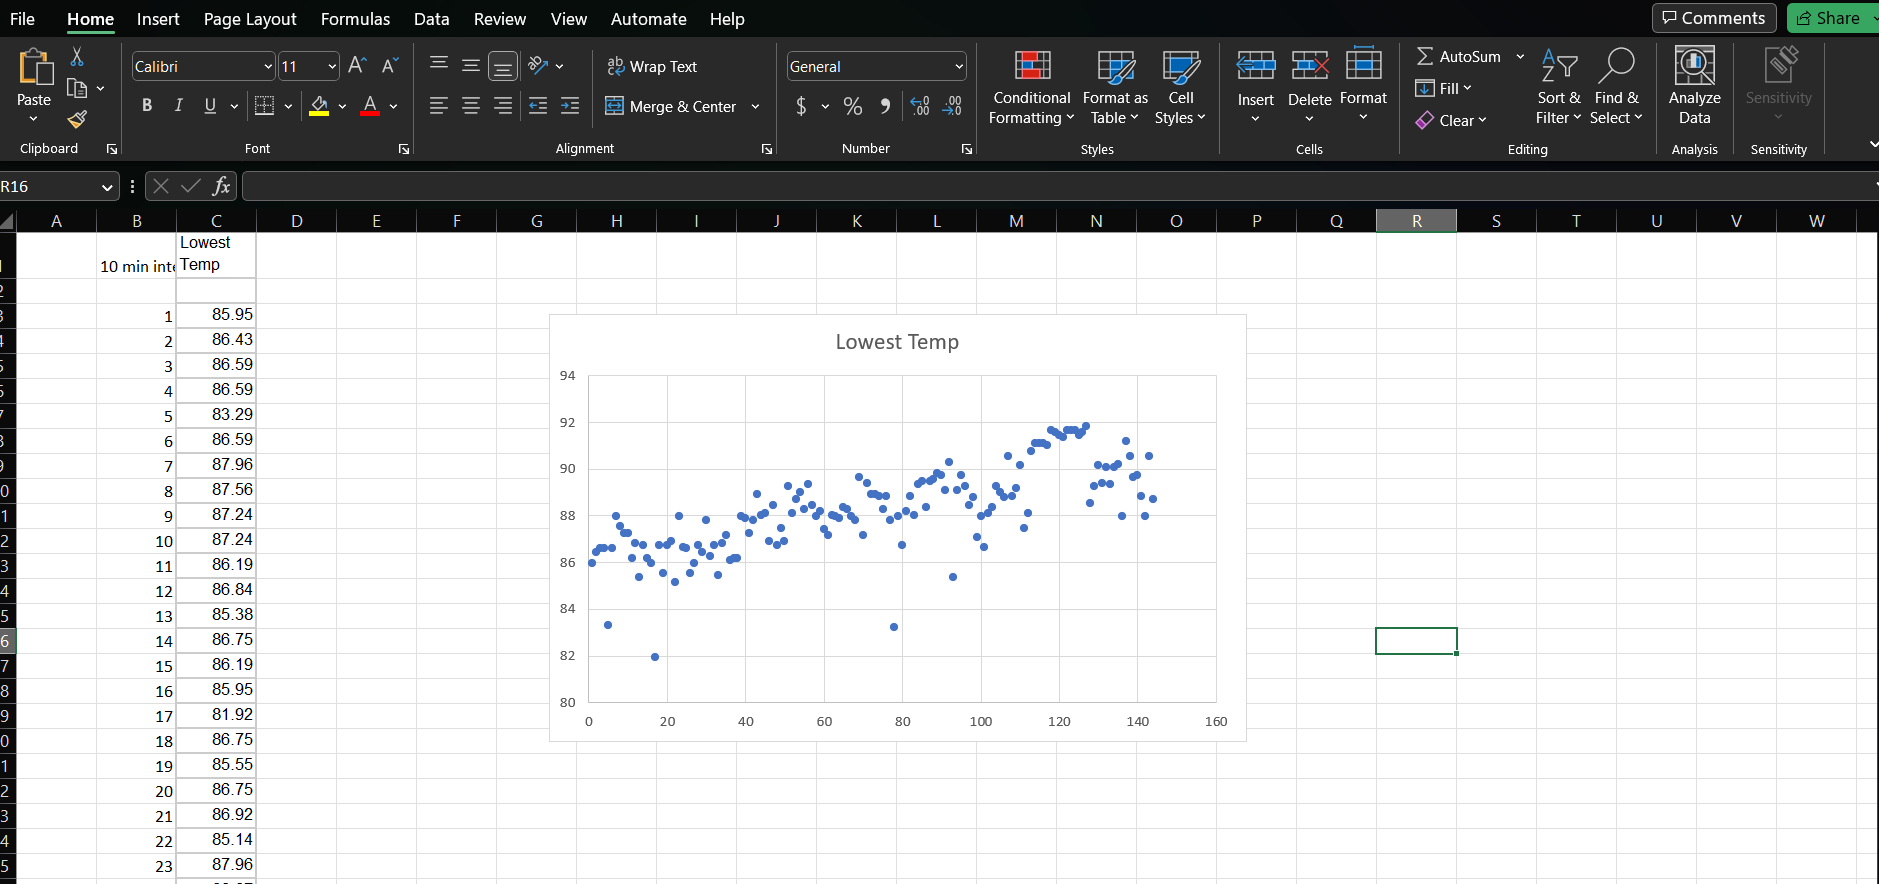Open the Formulas ribbon tab
The width and height of the screenshot is (1879, 884).
[355, 19]
